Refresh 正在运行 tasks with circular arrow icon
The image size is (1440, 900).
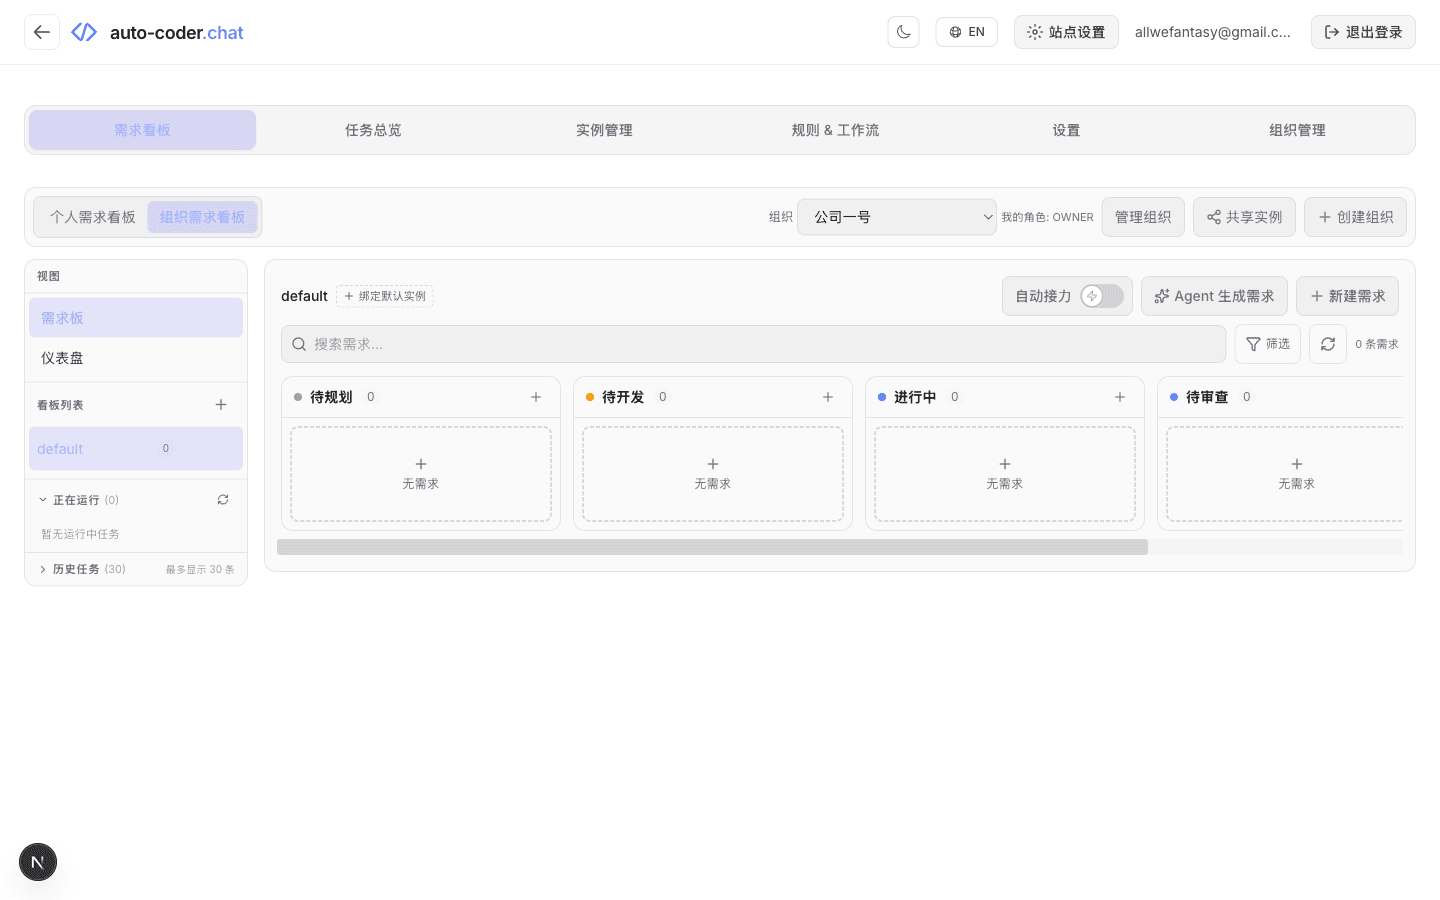223,499
